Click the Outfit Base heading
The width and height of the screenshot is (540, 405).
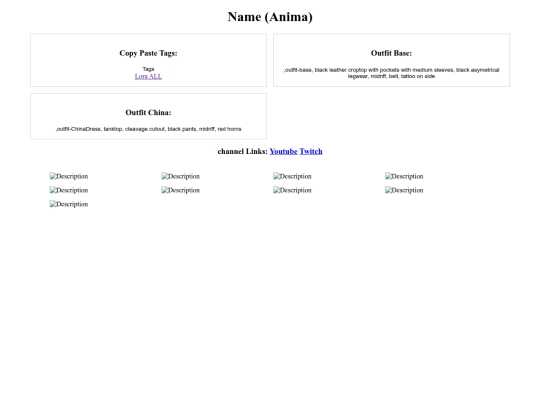(391, 53)
